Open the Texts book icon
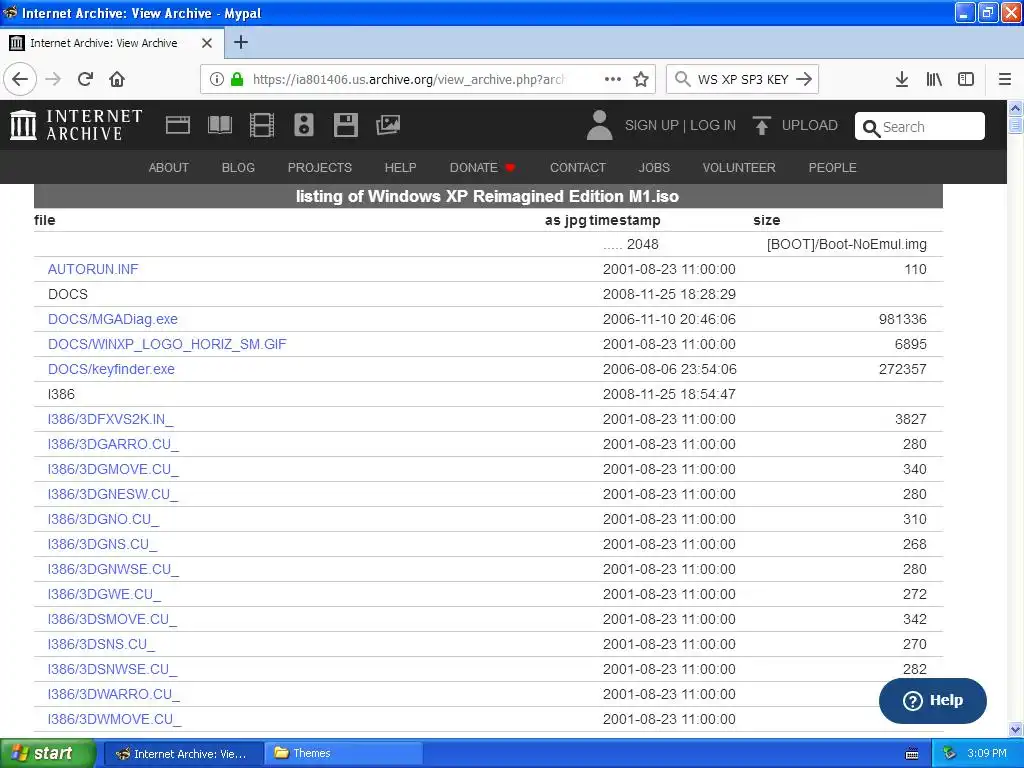 (219, 125)
